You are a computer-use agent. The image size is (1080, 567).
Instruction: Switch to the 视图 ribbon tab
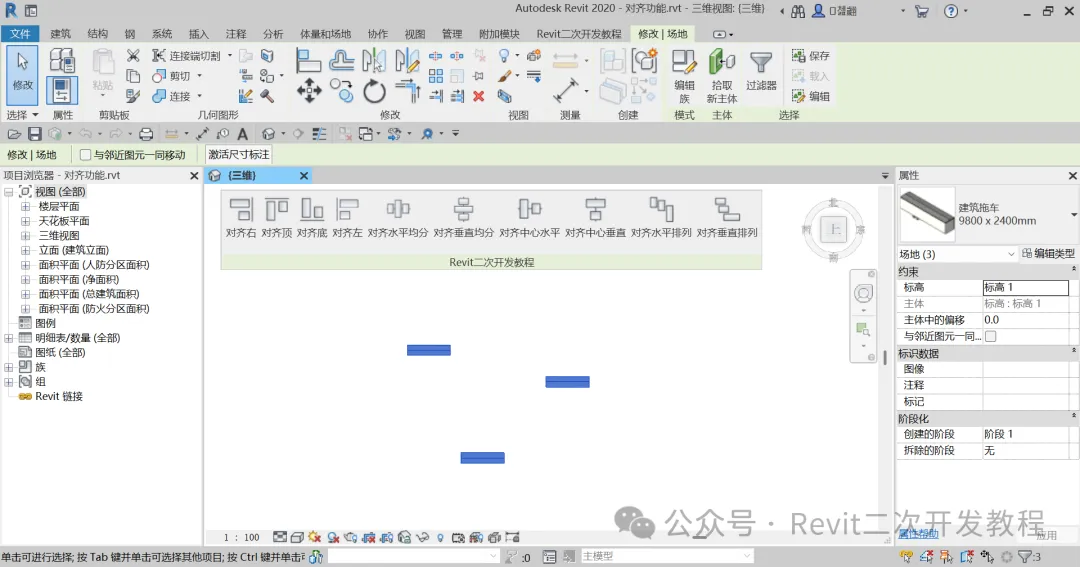click(415, 34)
